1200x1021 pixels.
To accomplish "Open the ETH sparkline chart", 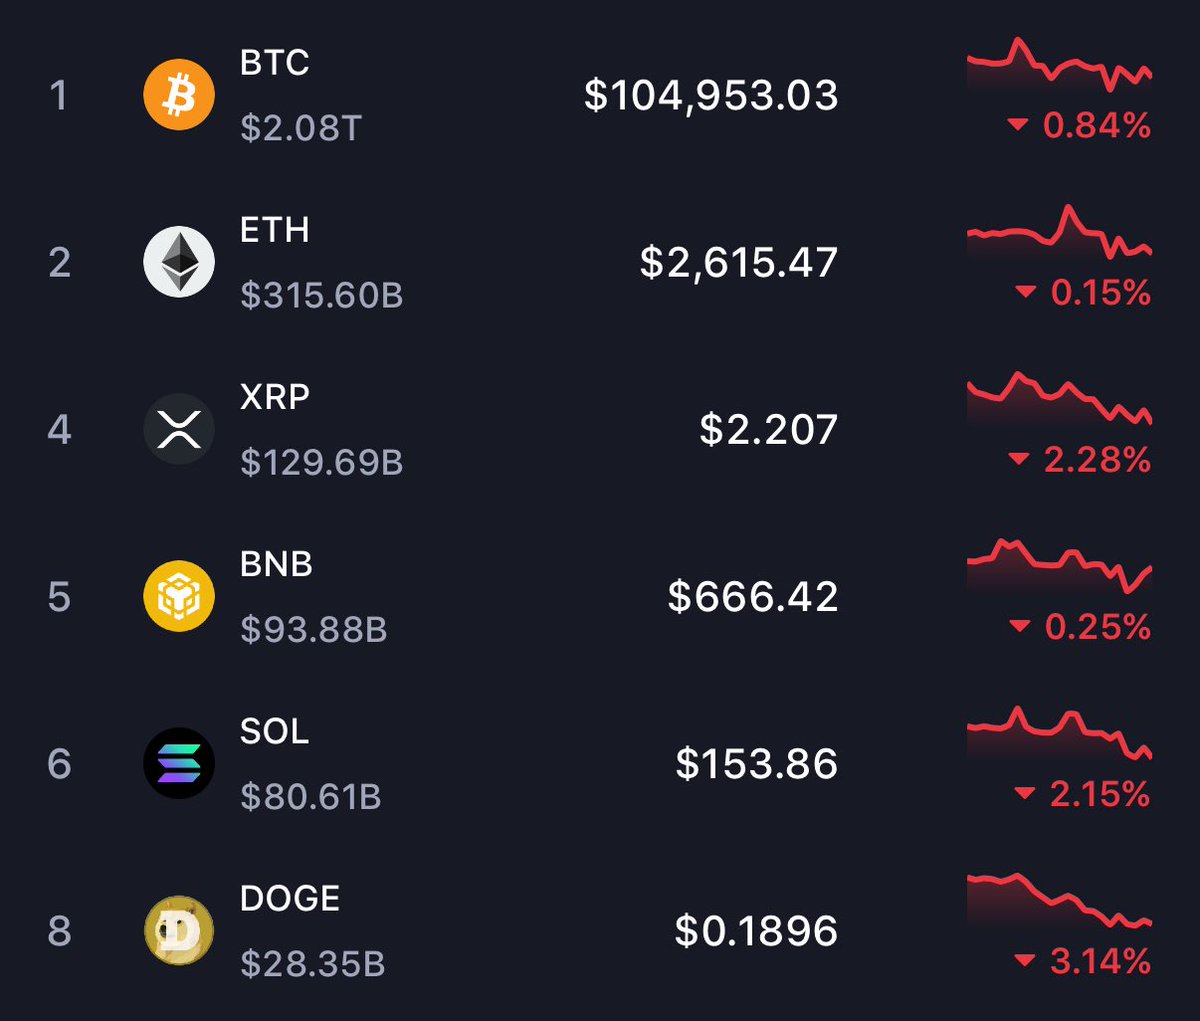I will click(x=1060, y=233).
